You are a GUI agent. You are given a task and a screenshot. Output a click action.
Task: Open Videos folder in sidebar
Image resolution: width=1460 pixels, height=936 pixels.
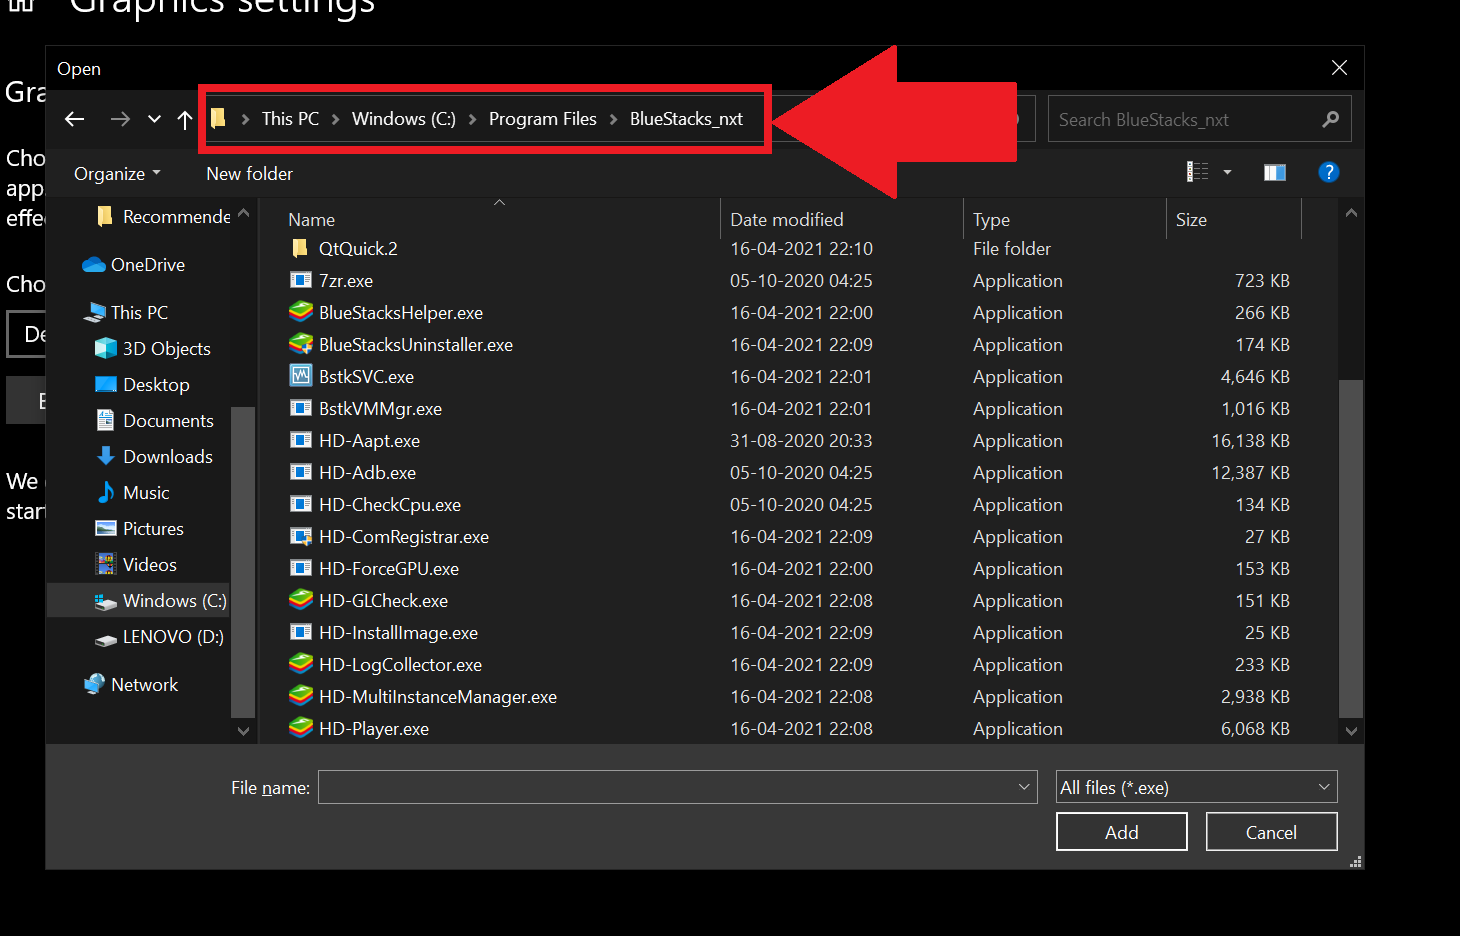(x=136, y=564)
